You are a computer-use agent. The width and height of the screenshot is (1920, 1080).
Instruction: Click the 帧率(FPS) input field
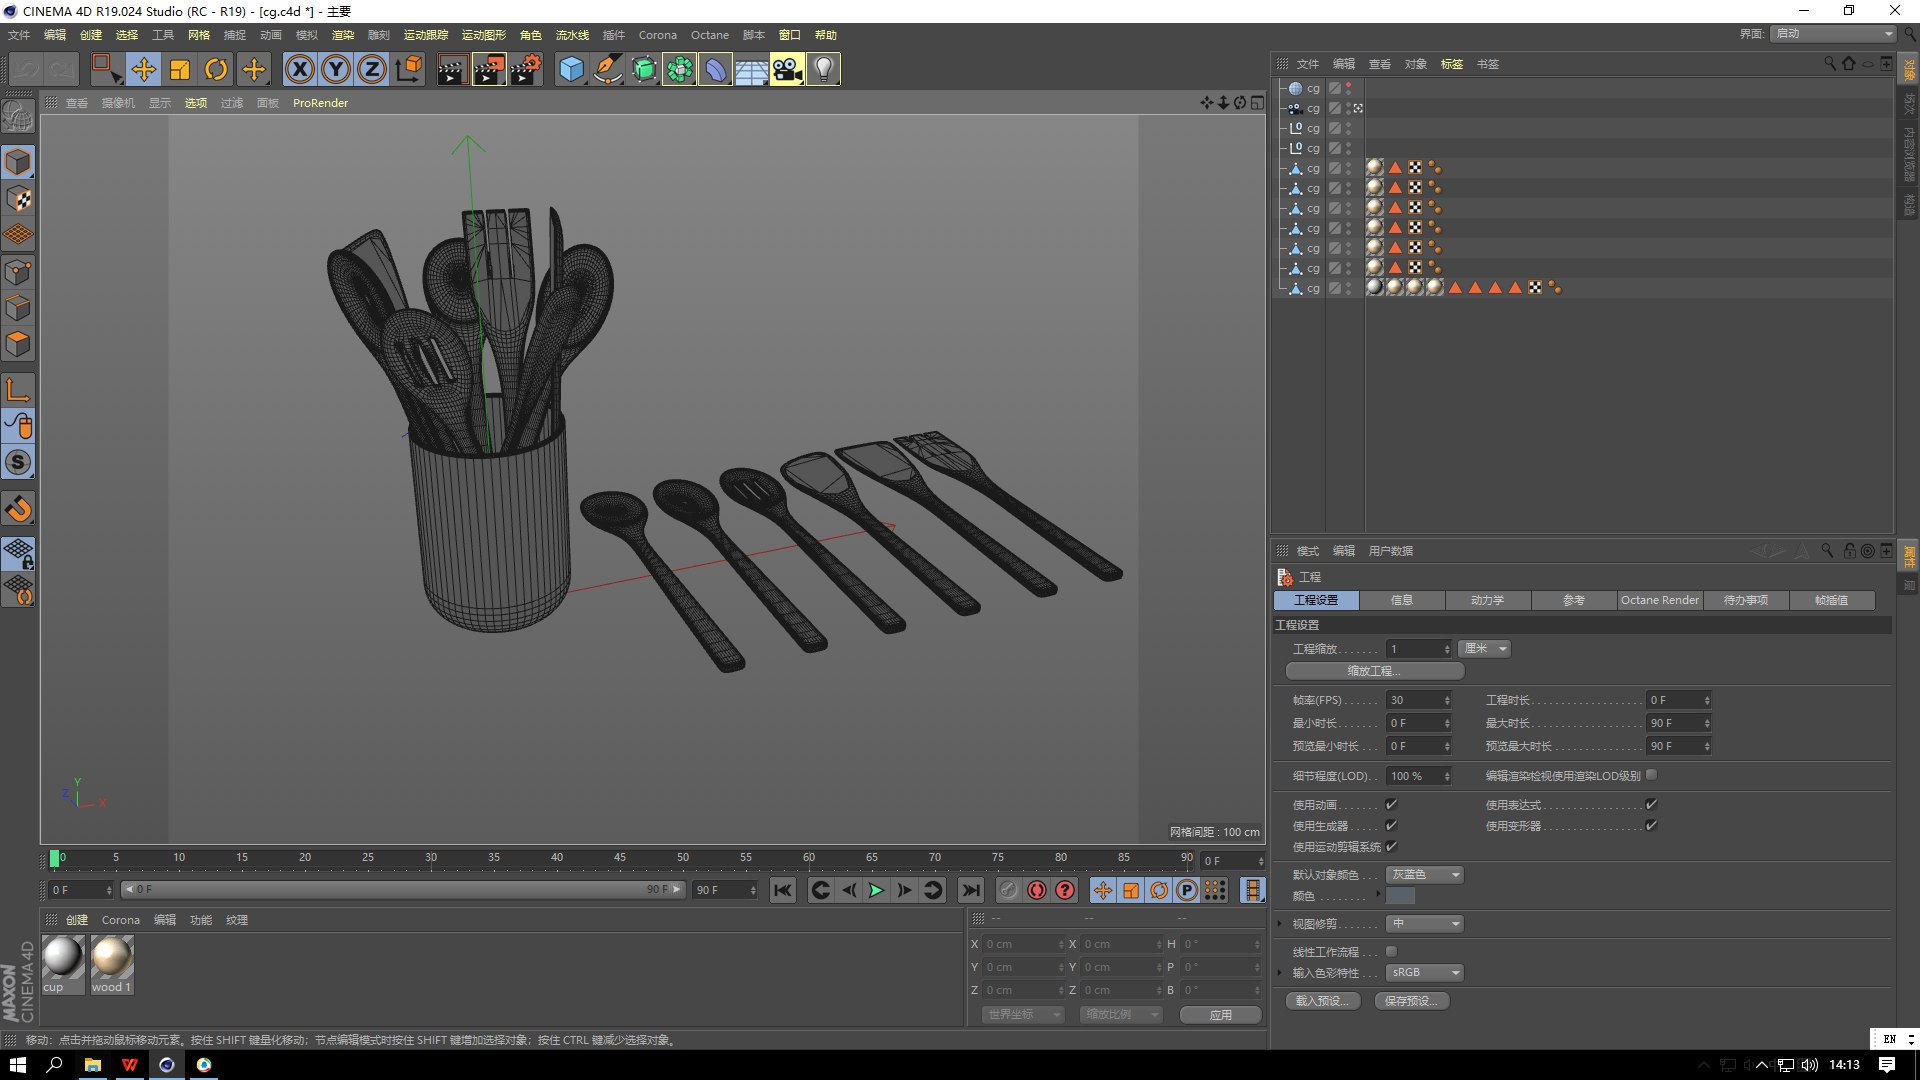(1418, 700)
